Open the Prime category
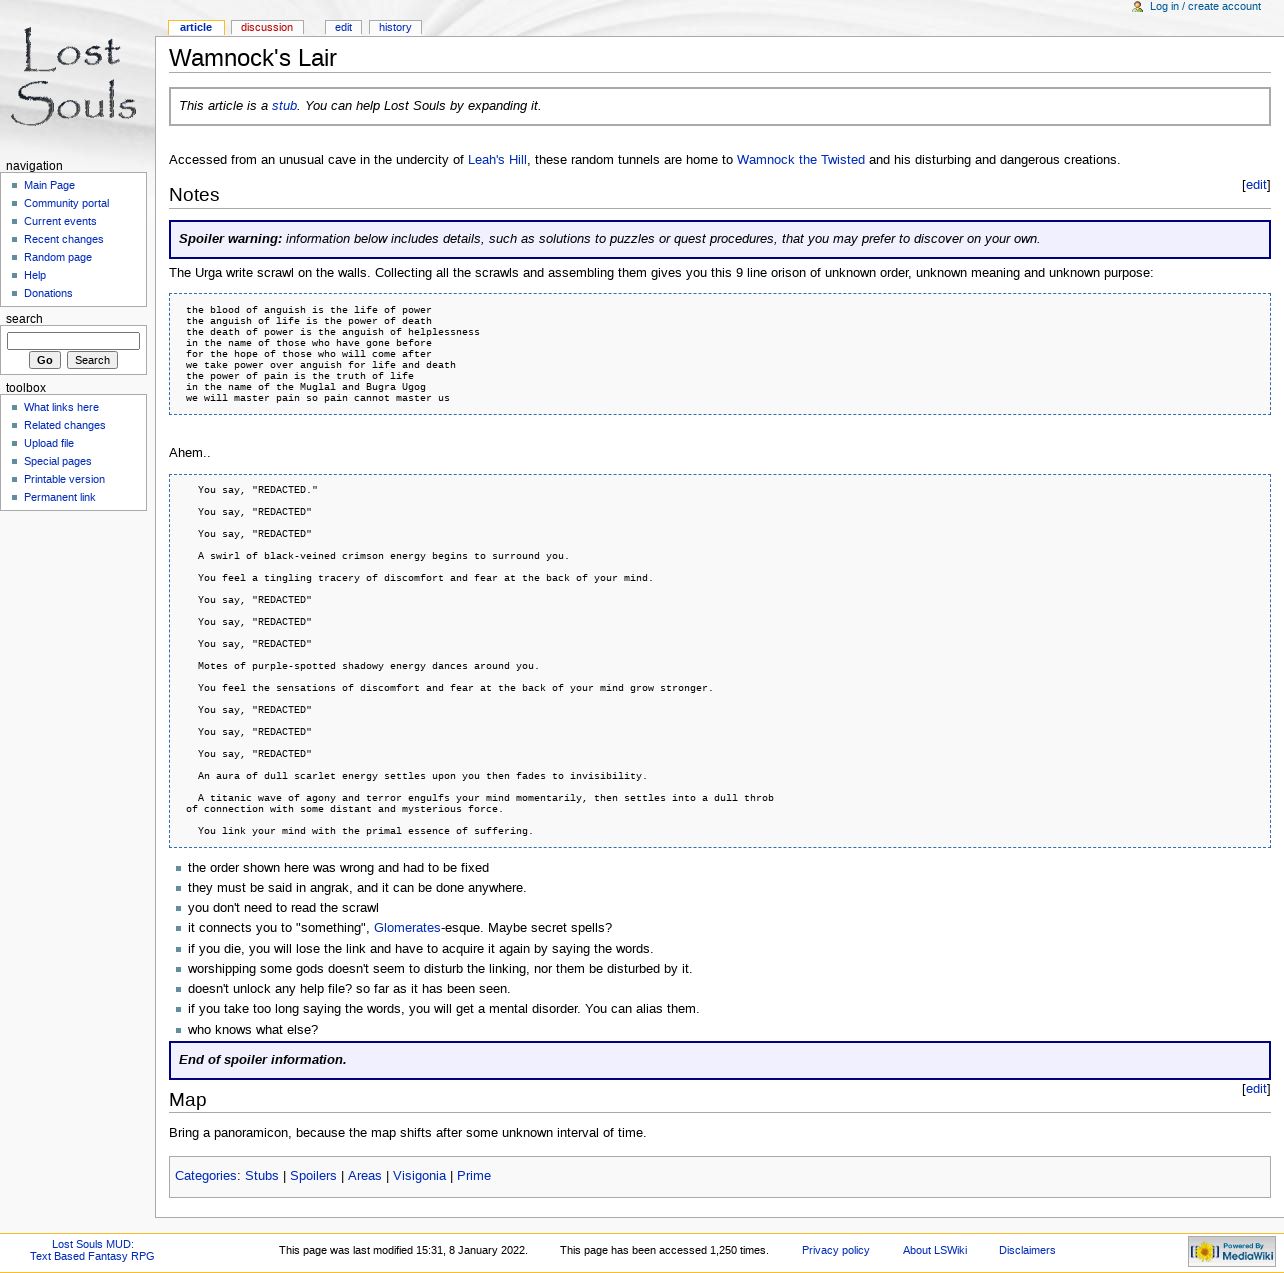Image resolution: width=1284 pixels, height=1273 pixels. click(474, 1176)
